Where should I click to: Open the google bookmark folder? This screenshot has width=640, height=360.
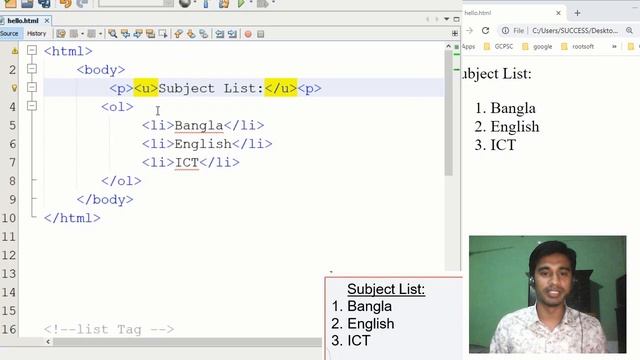click(537, 47)
